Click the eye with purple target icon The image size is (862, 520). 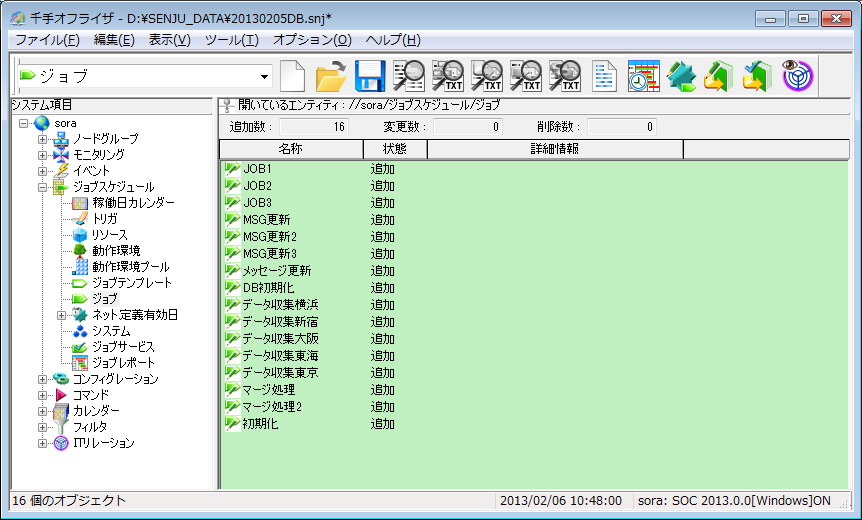point(797,76)
